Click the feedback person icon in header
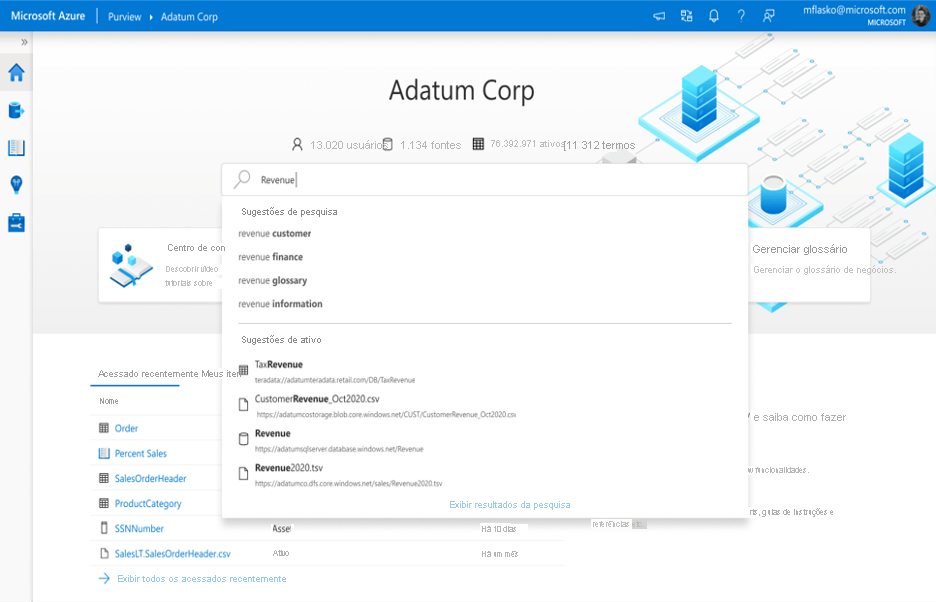Screen dimensions: 936x602 pyautogui.click(x=769, y=16)
